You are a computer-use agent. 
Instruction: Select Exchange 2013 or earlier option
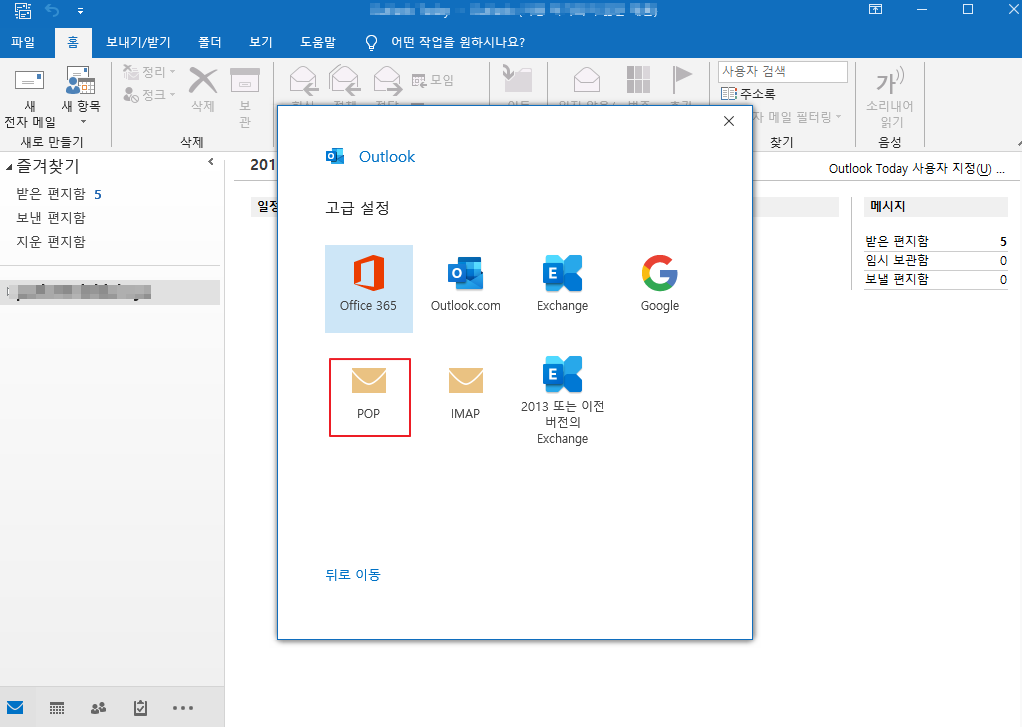click(562, 400)
